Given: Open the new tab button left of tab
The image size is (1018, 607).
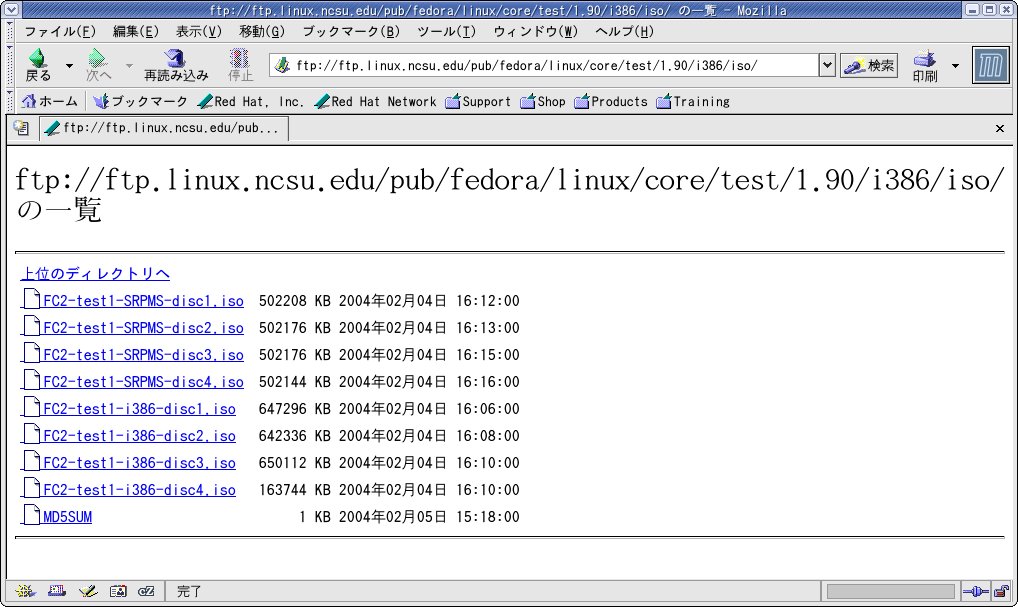Looking at the screenshot, I should pos(20,128).
